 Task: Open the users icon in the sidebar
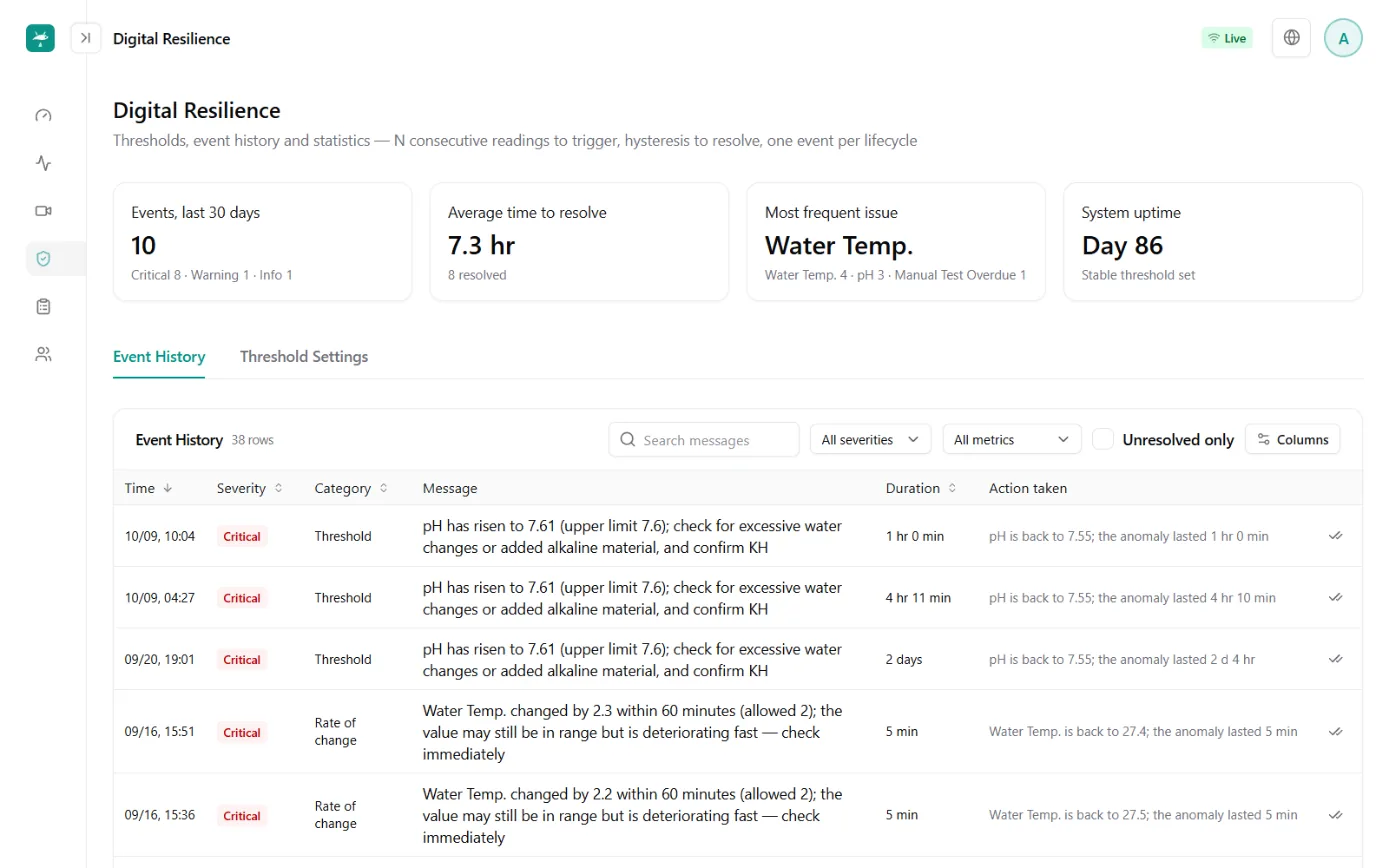tap(43, 354)
